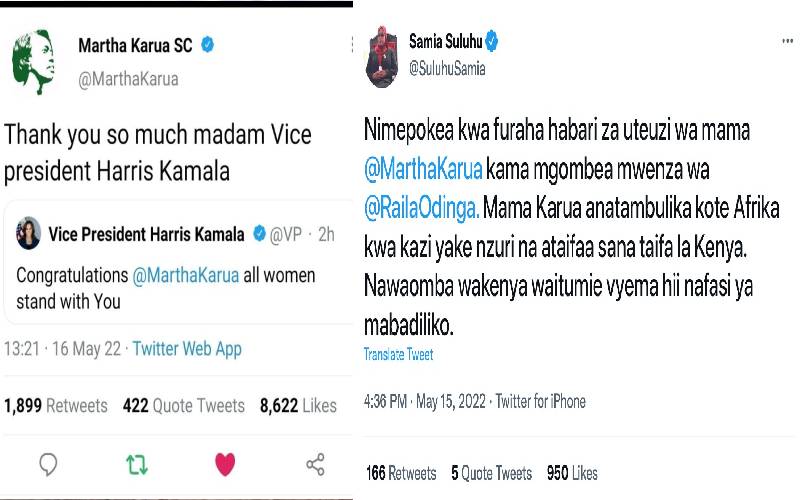Screen dimensions: 800x500
Task: Click Martha Karua's verified badge
Action: [x=208, y=45]
